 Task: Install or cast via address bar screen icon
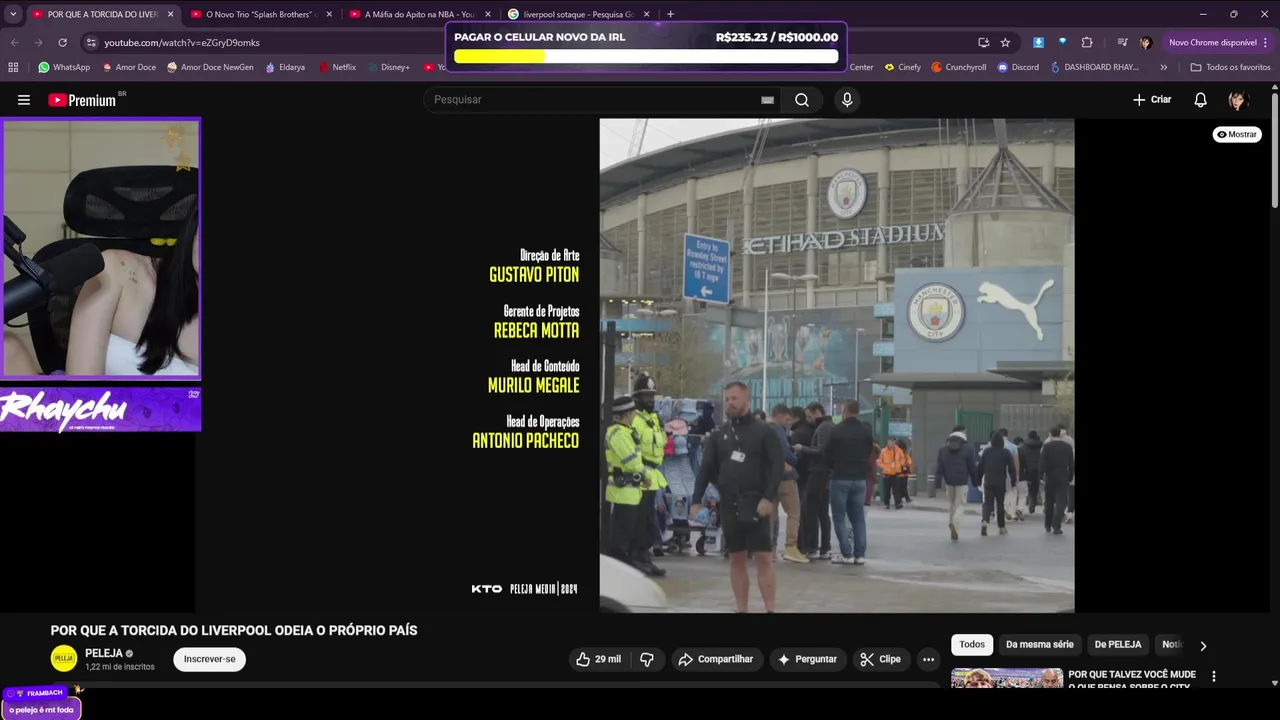pyautogui.click(x=983, y=43)
